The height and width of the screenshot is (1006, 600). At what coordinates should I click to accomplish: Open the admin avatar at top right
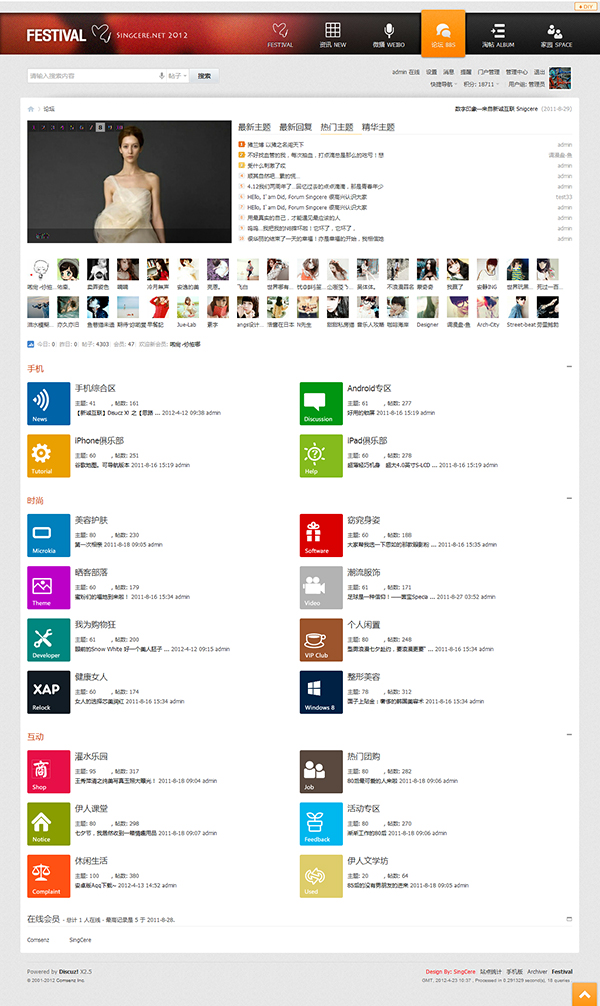tap(560, 78)
